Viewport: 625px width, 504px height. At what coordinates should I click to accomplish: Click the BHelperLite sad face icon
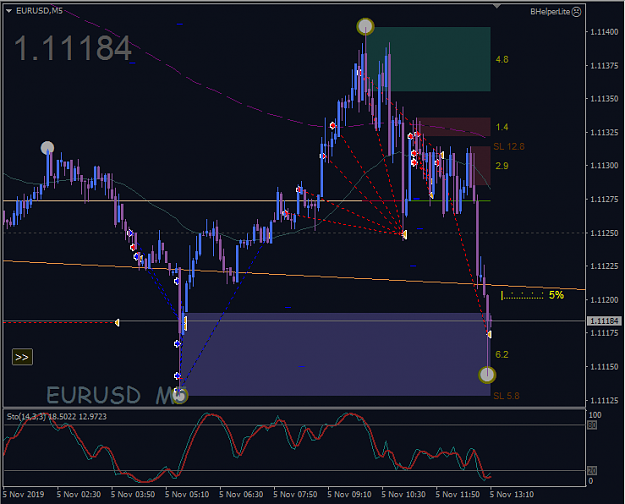(576, 12)
